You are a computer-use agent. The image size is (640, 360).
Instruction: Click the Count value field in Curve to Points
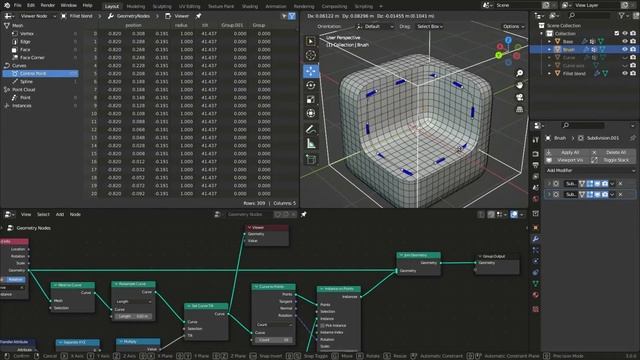coord(274,340)
